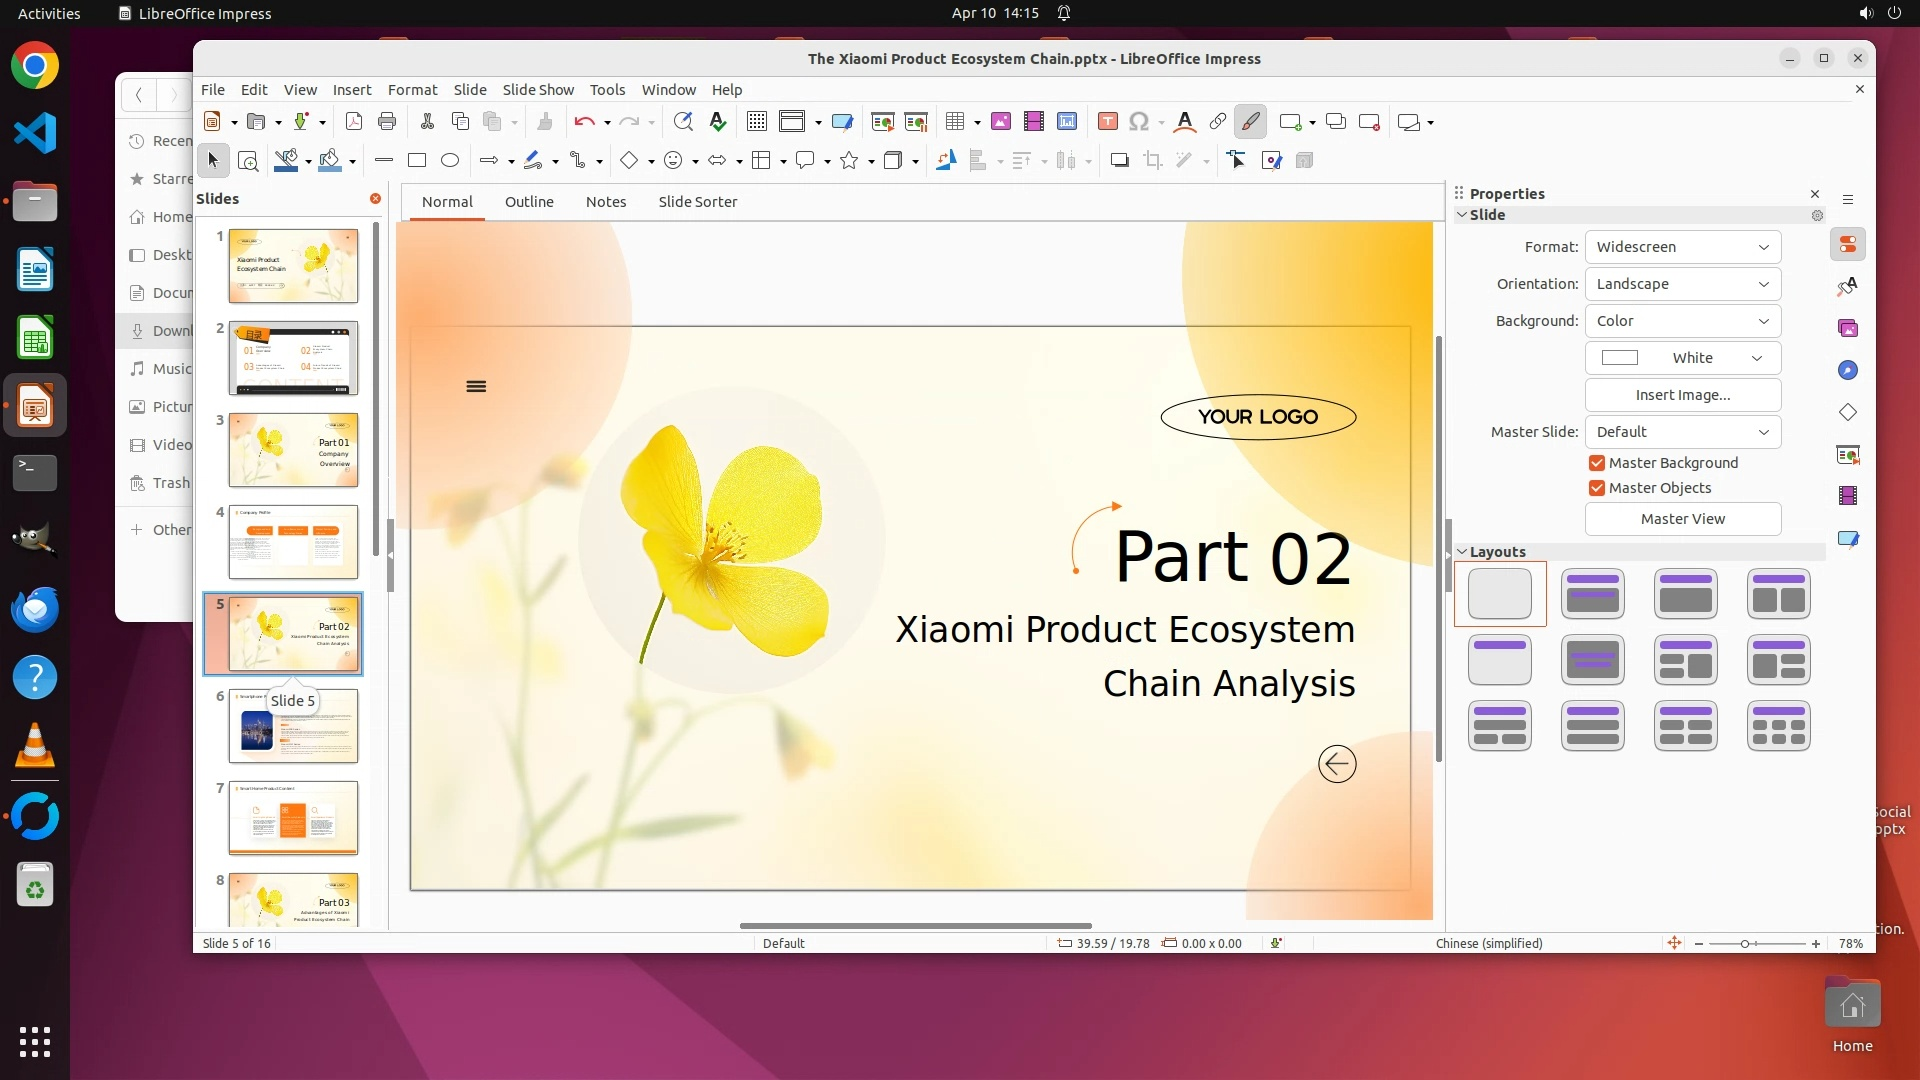
Task: Click the Crop Image tool icon
Action: [x=1152, y=160]
